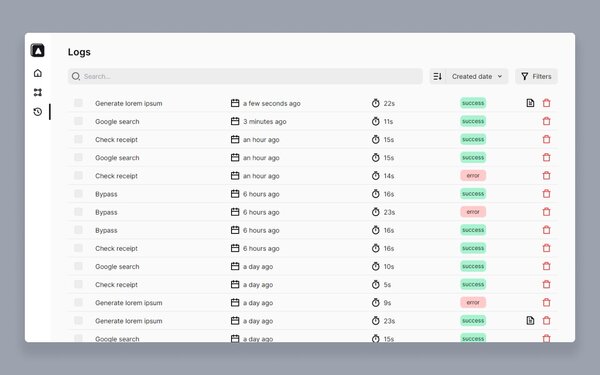Delete the Bypass log with error status
Viewport: 600px width, 375px height.
point(546,212)
